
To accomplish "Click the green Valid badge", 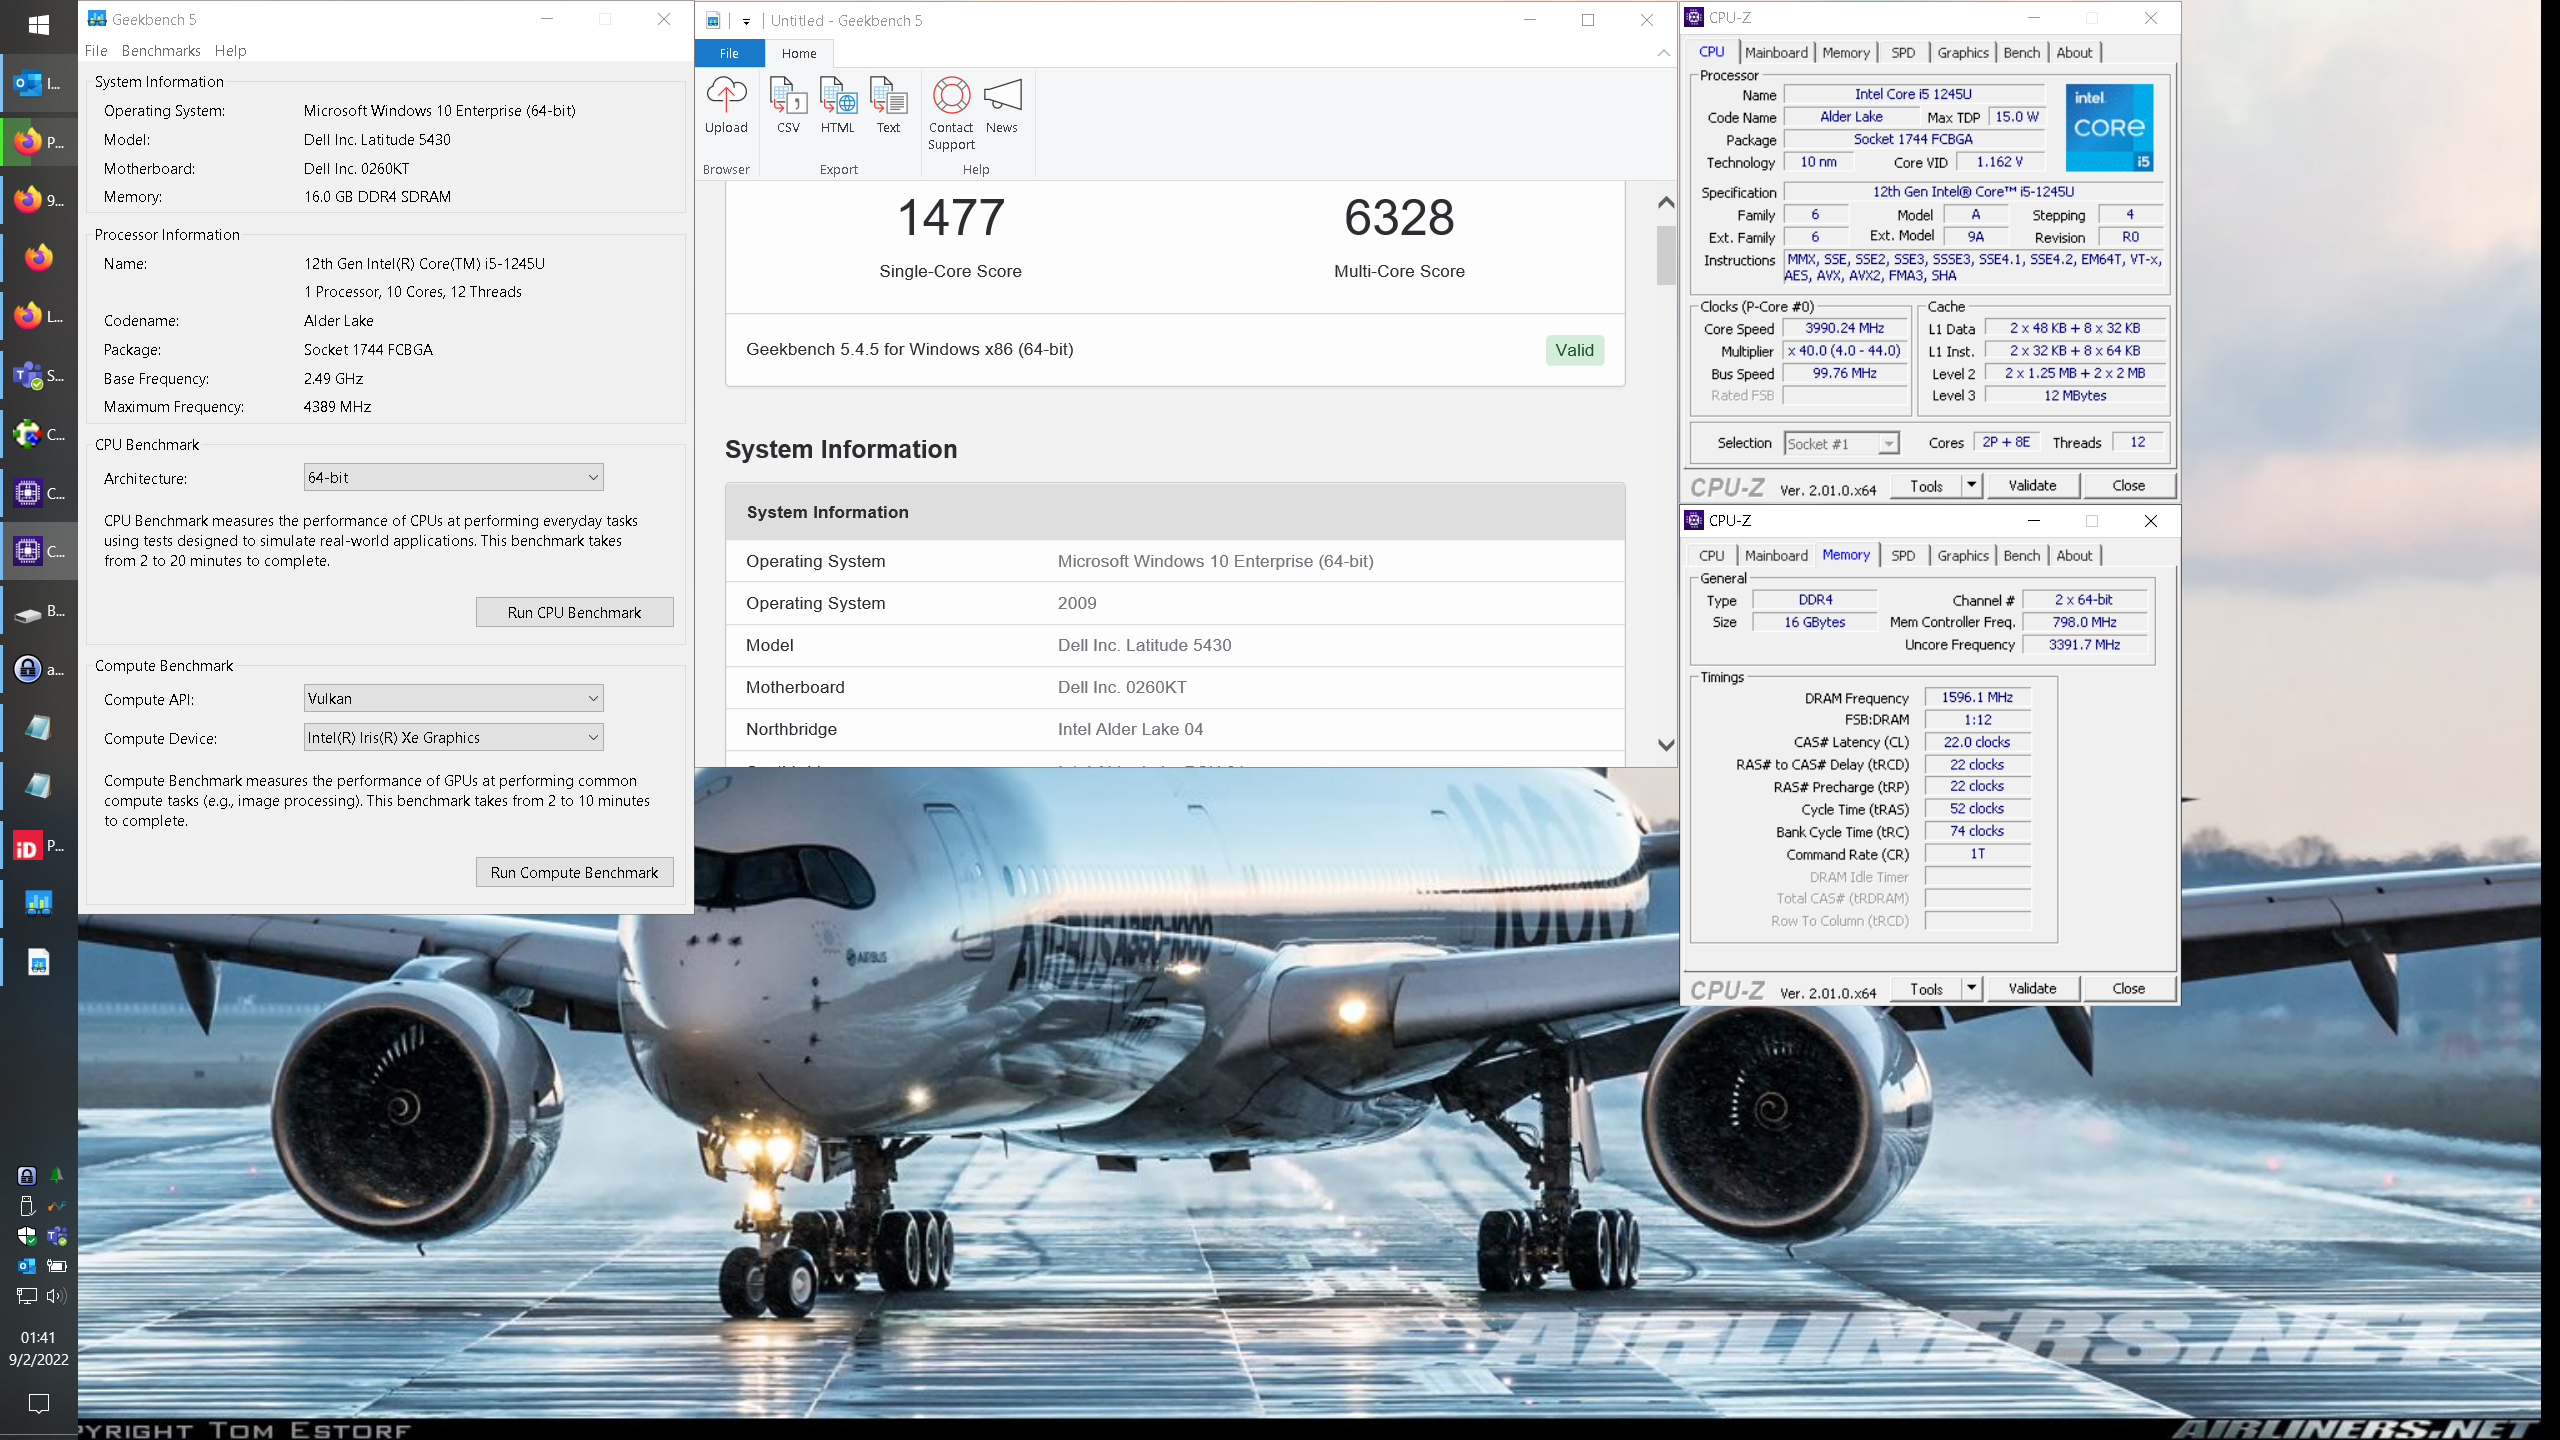I will (x=1574, y=350).
